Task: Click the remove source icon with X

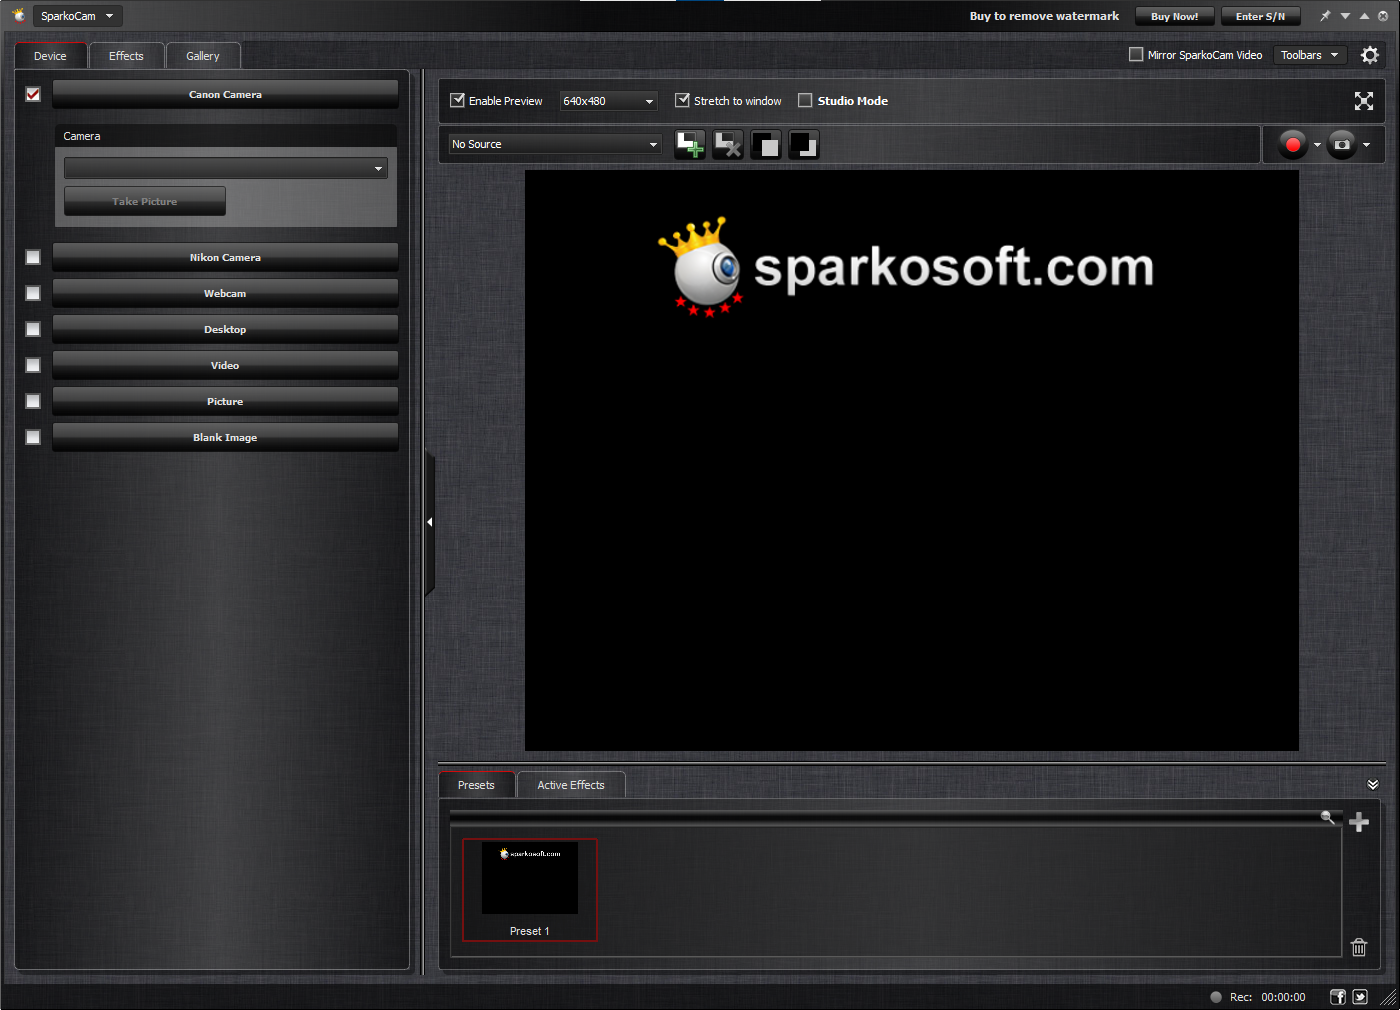Action: (727, 145)
